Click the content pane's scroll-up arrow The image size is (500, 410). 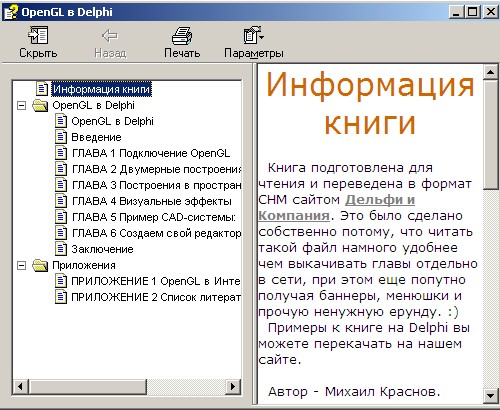(x=490, y=72)
